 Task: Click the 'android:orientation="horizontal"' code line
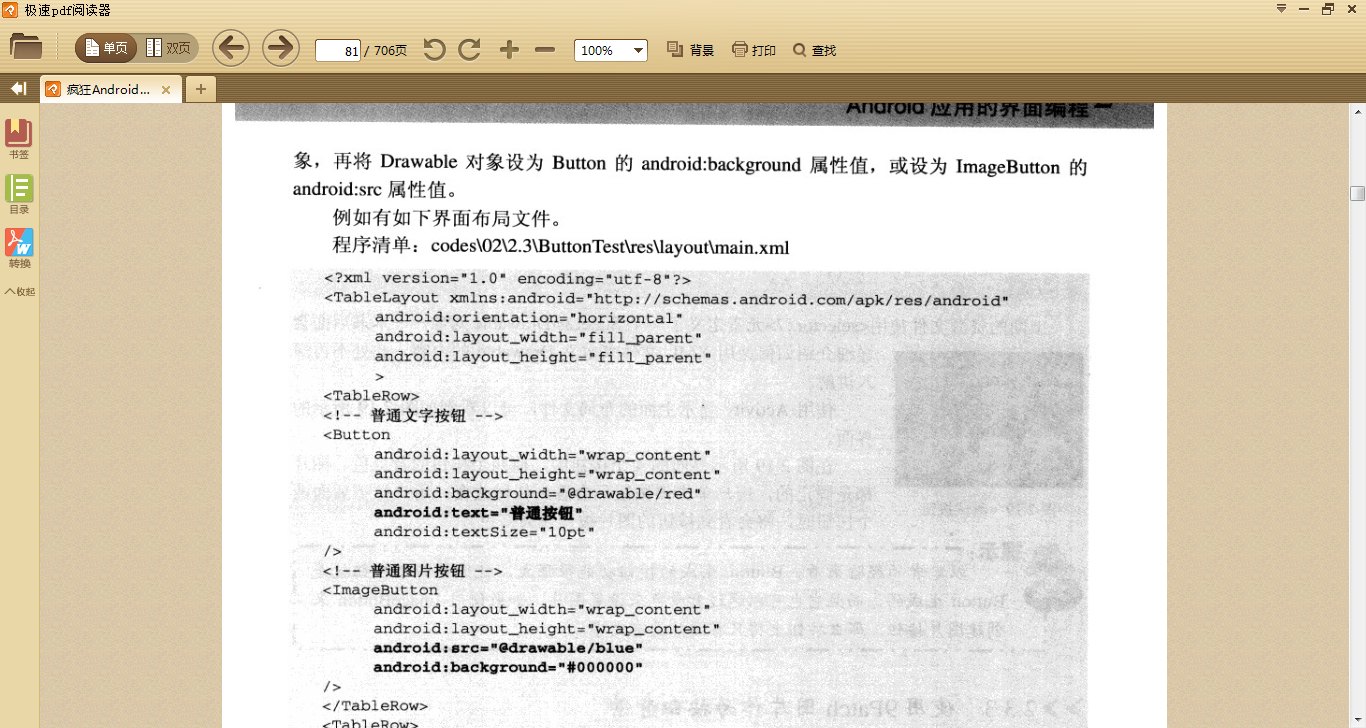click(529, 318)
